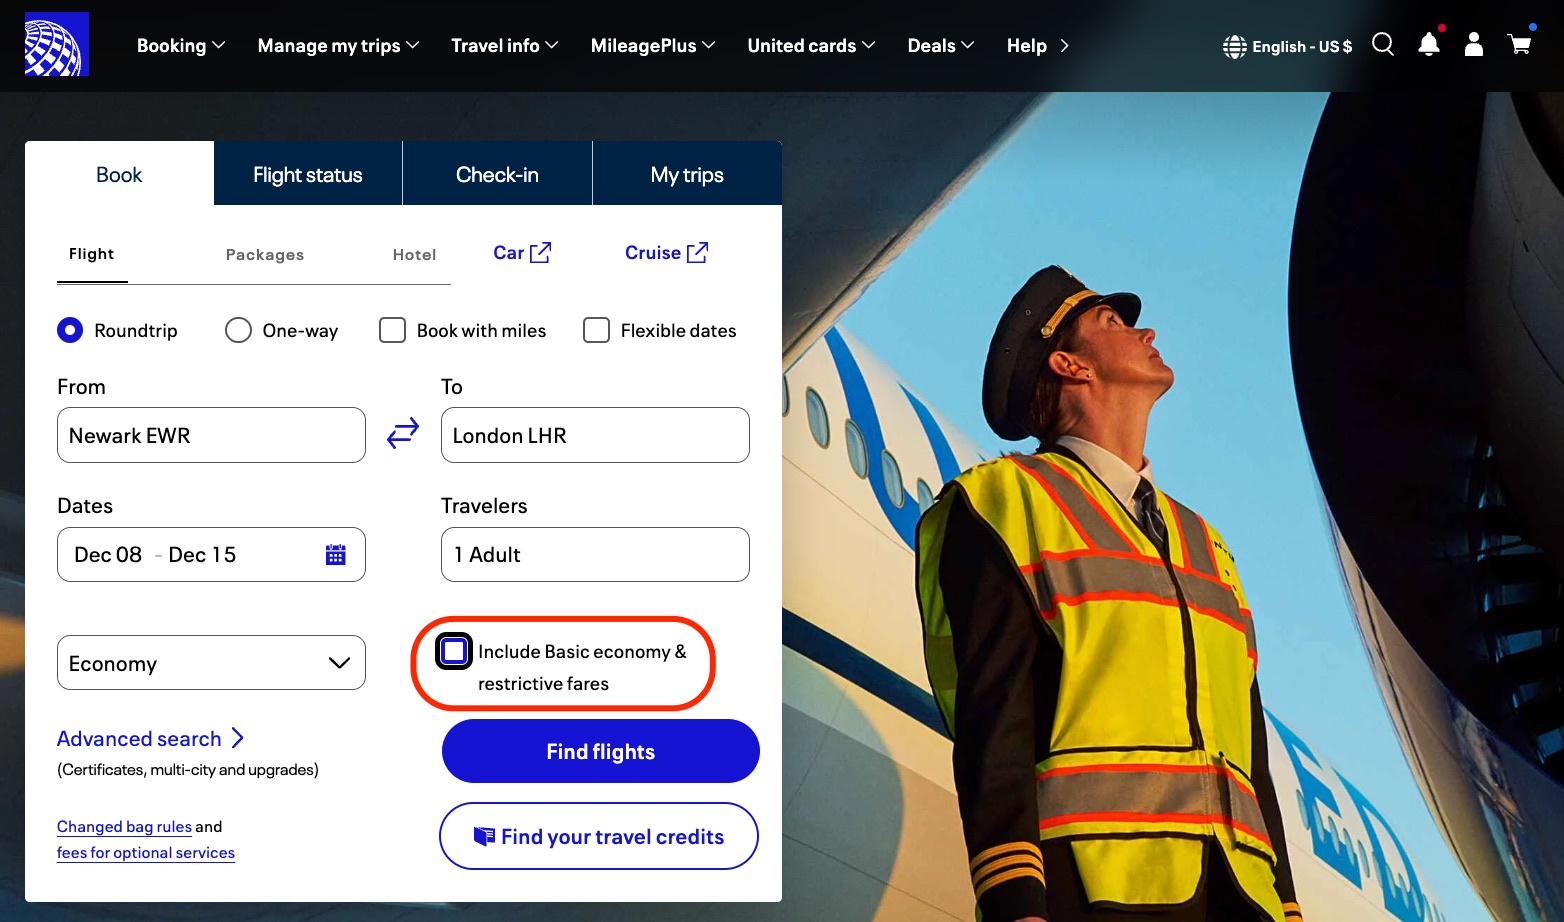Open the account profile icon
Screen dimensions: 1564x922
point(1474,44)
